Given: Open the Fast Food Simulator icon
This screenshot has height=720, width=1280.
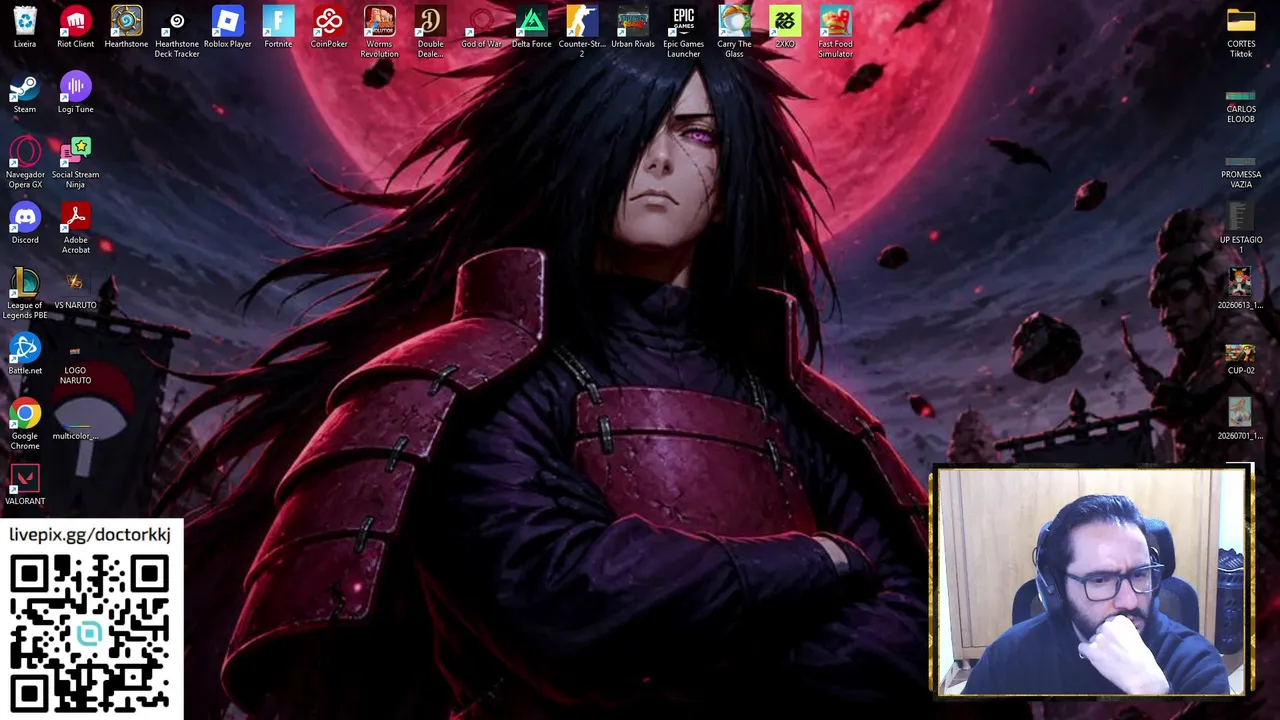Looking at the screenshot, I should pos(835,21).
